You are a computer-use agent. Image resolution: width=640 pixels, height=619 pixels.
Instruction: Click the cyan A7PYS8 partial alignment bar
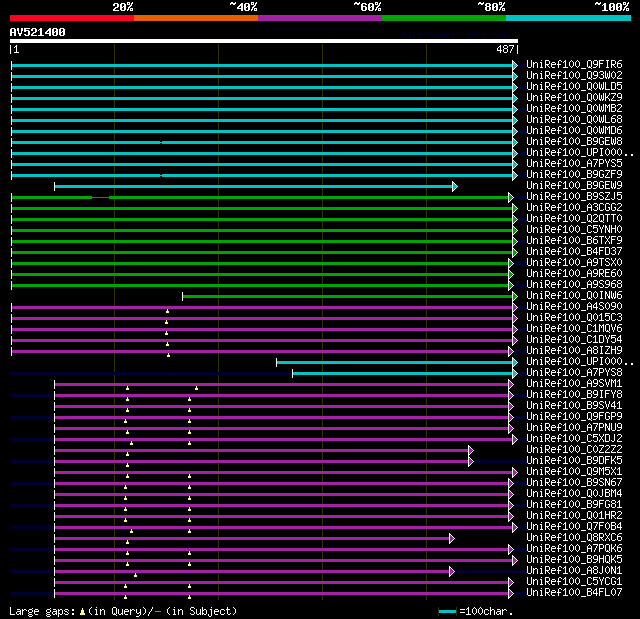pyautogui.click(x=405, y=374)
